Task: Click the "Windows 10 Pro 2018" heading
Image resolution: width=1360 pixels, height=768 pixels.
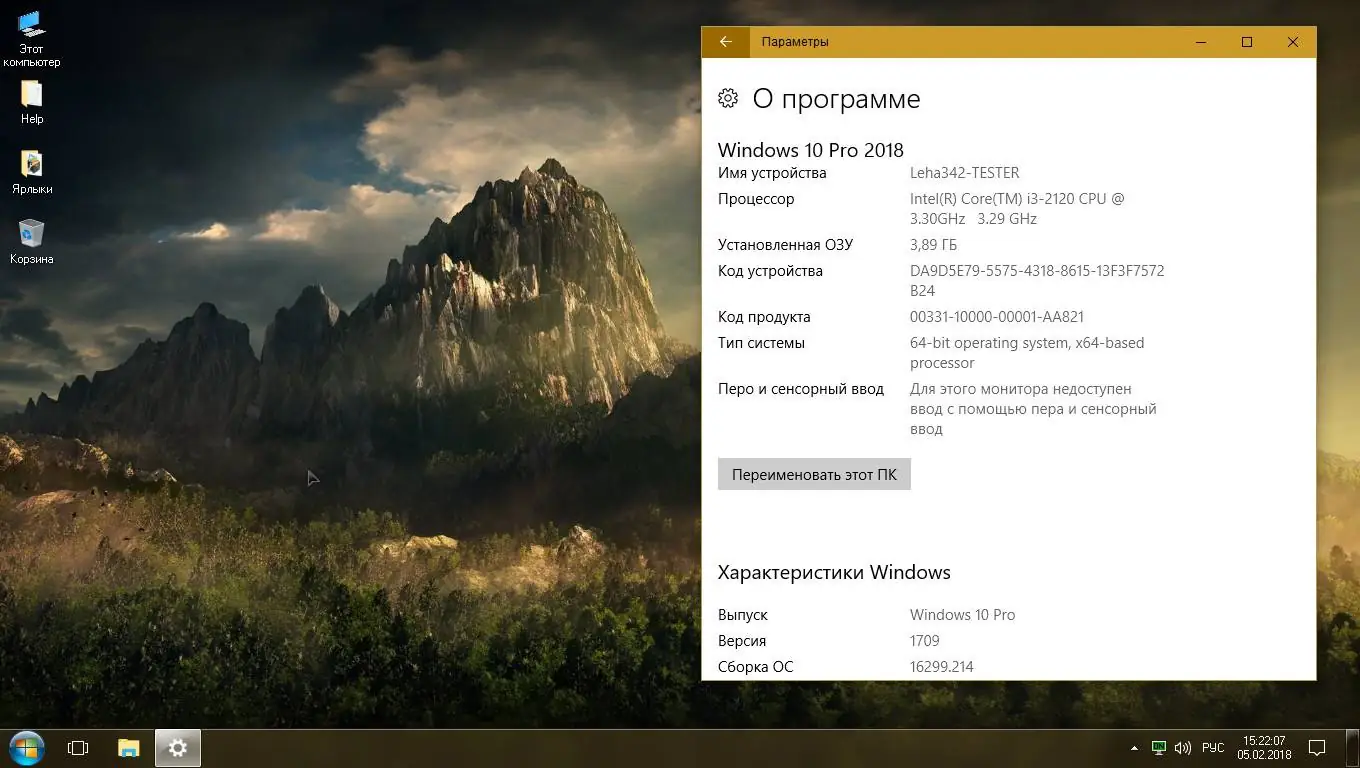Action: click(x=811, y=150)
